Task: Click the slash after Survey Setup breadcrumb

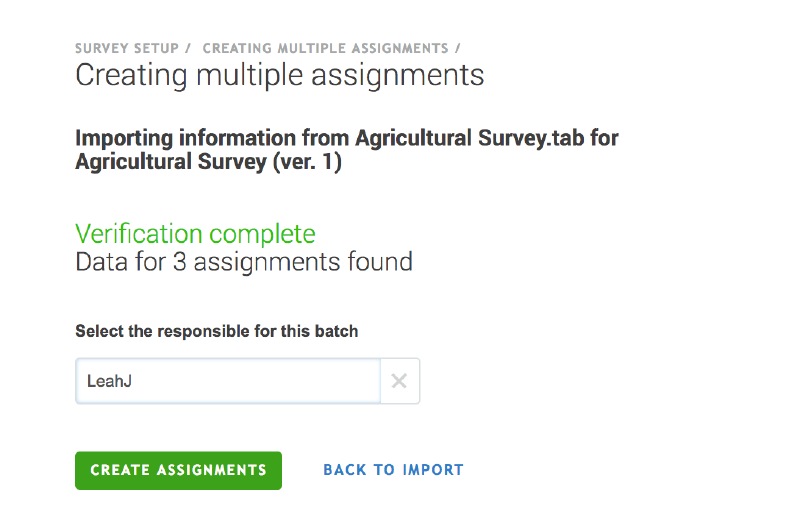Action: click(188, 48)
